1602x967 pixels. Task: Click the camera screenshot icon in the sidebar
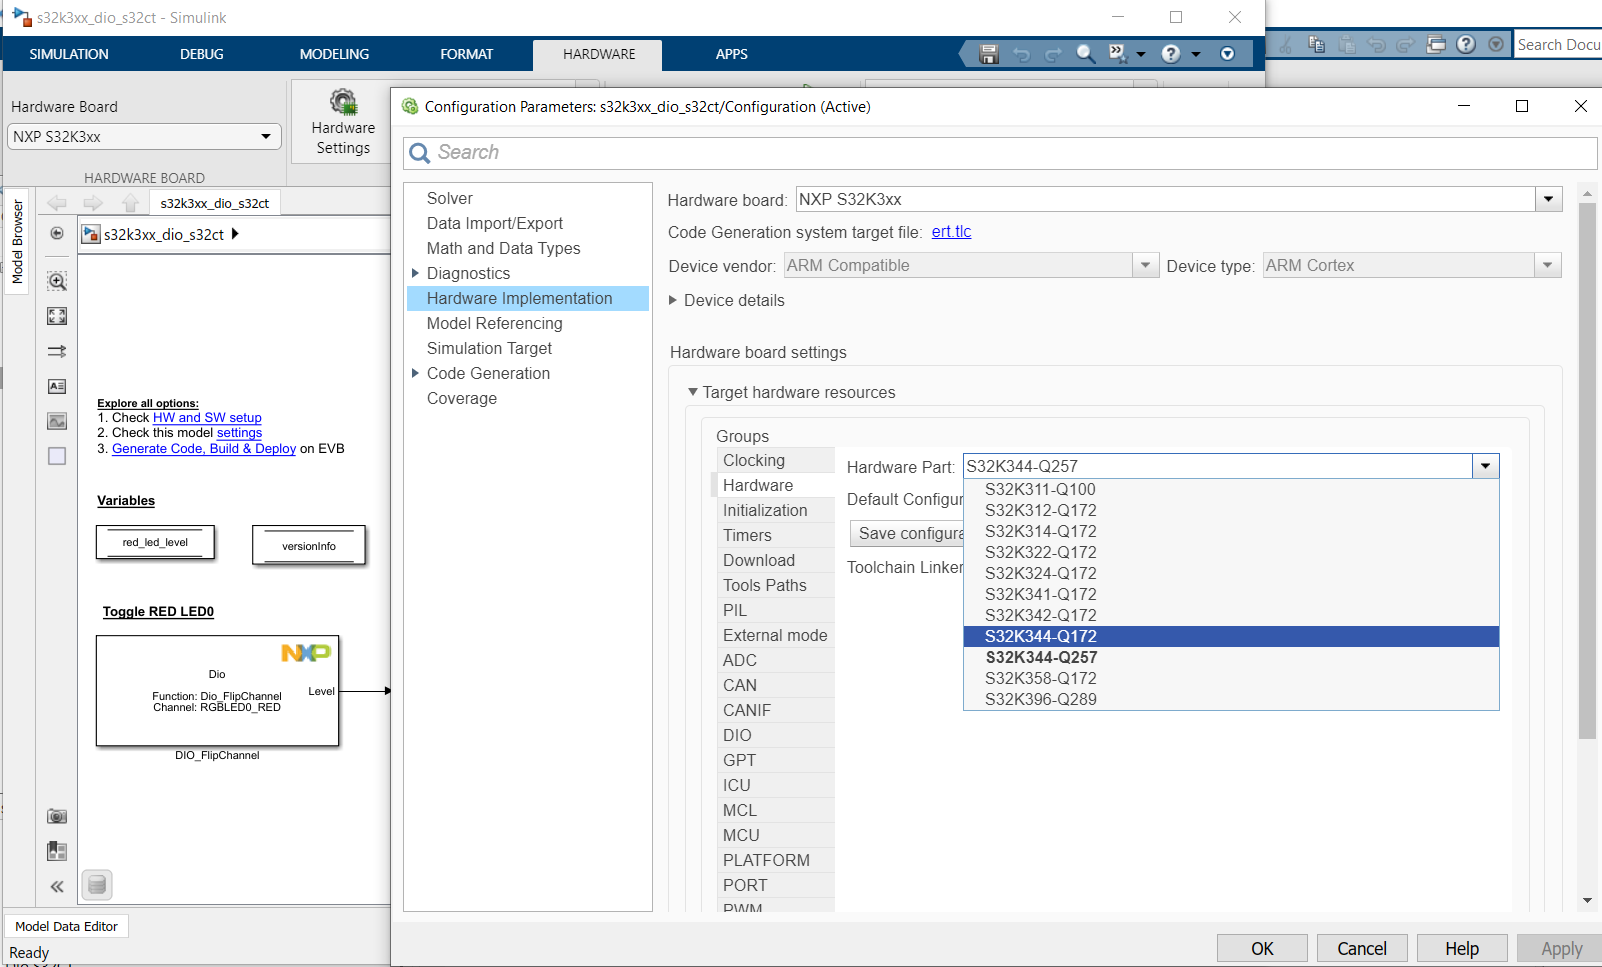coord(57,816)
